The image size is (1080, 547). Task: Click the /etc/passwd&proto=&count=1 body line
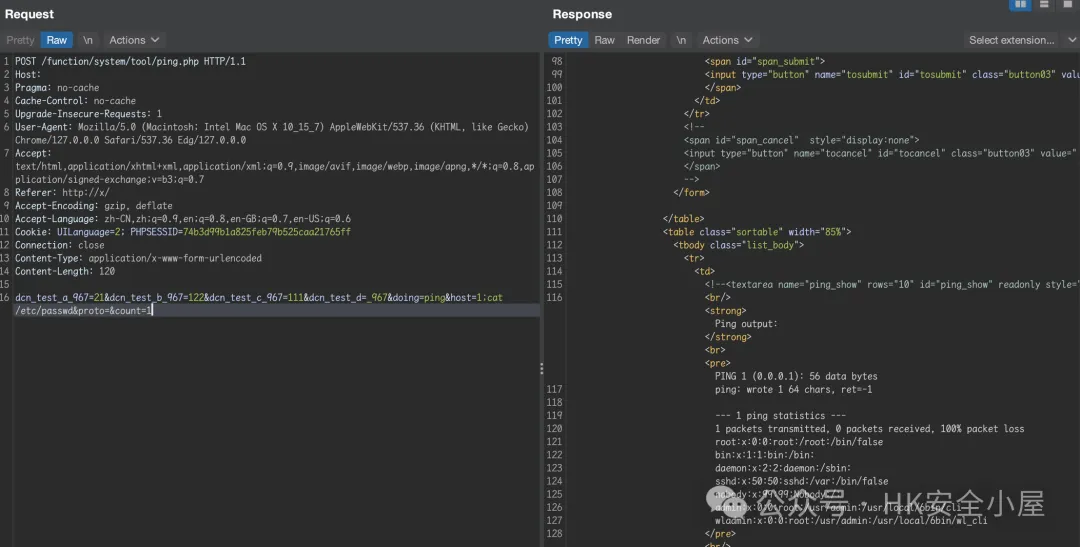click(83, 311)
